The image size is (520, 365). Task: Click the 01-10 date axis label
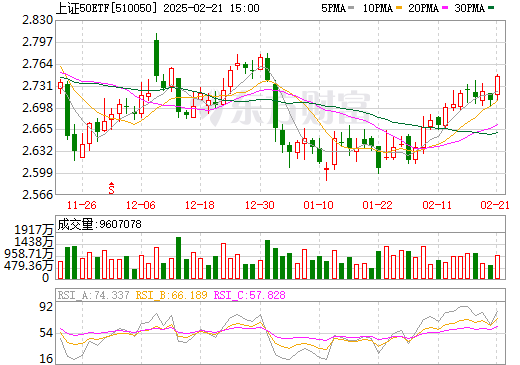coord(318,205)
